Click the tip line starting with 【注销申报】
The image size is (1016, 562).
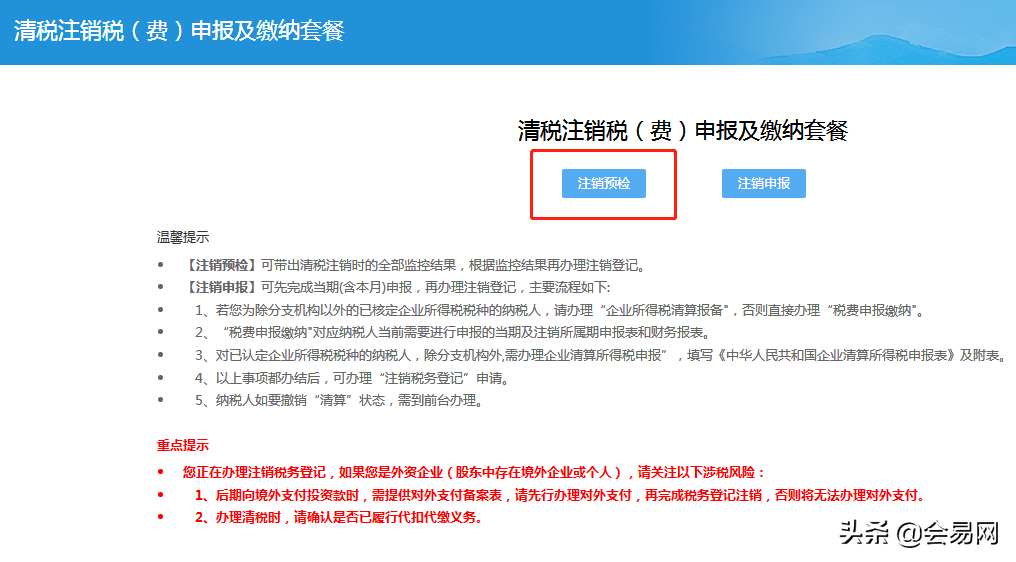coord(397,287)
